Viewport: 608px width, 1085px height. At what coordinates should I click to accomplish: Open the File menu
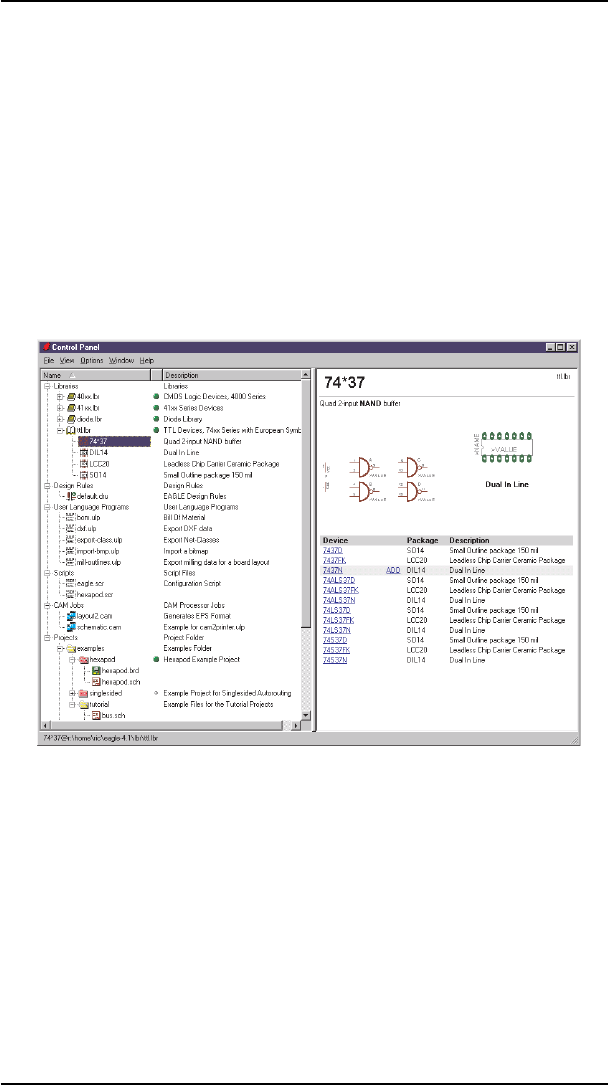point(50,361)
